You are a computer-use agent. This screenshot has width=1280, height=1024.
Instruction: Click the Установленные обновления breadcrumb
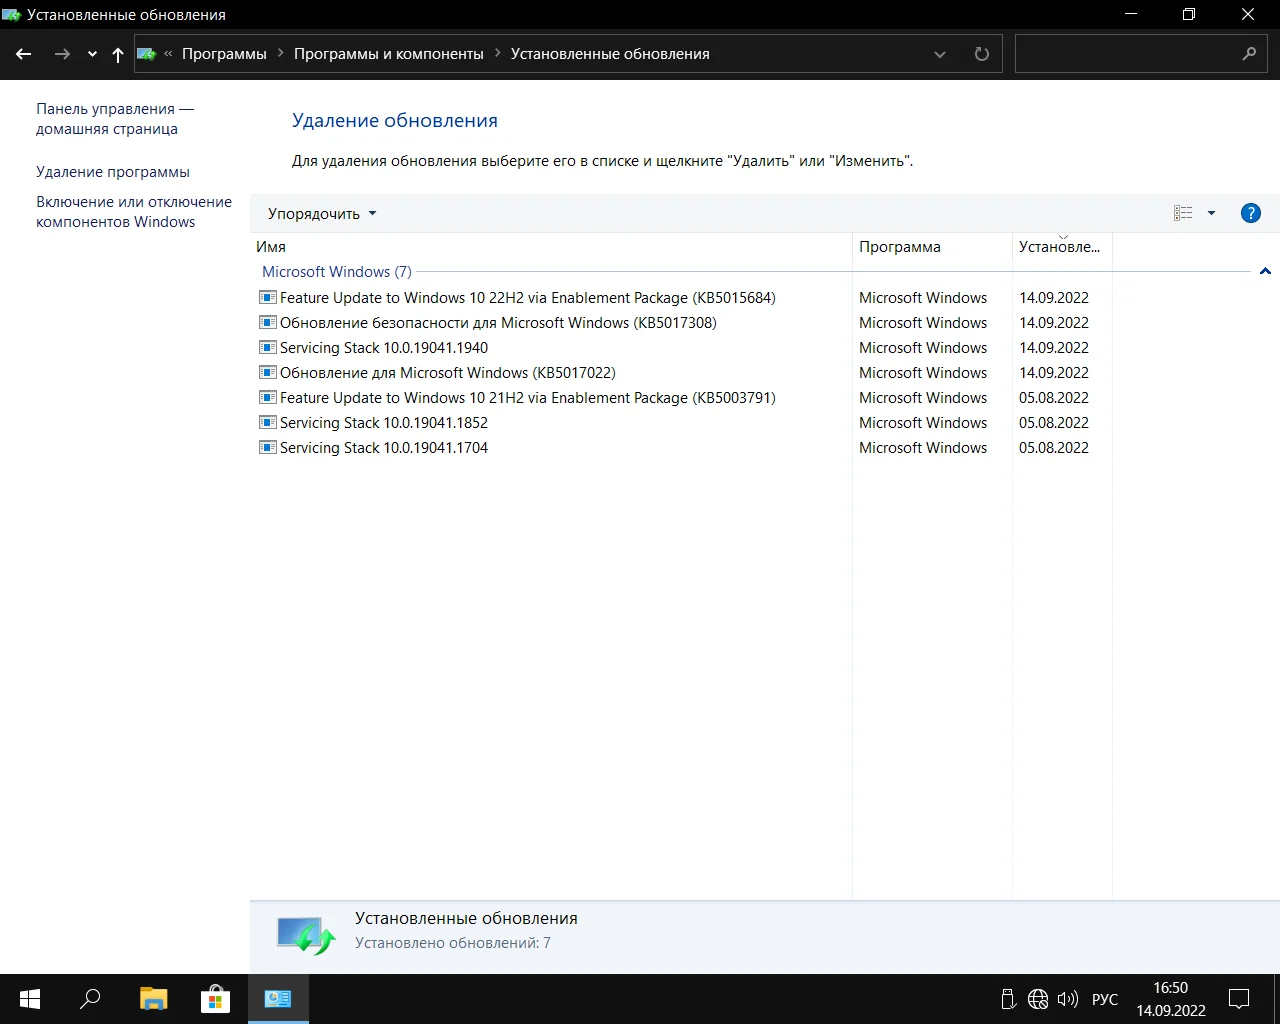coord(610,54)
